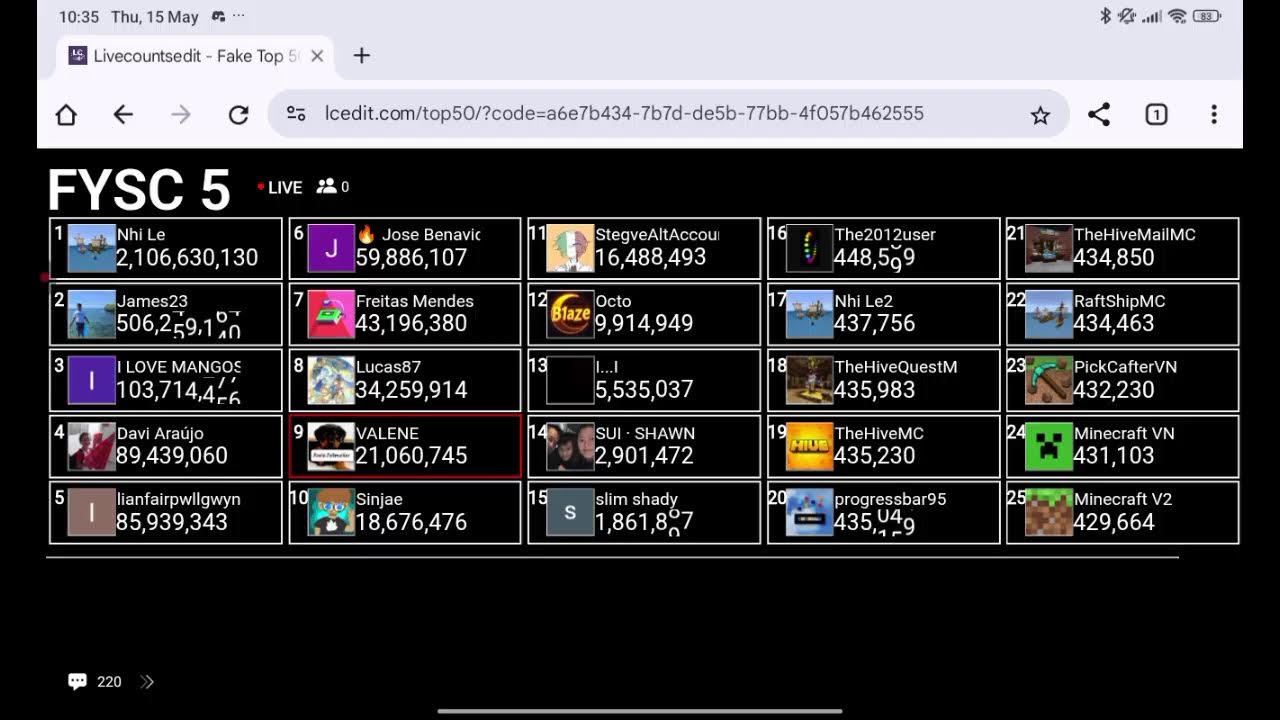This screenshot has height=720, width=1280.
Task: Expand chat with double chevron
Action: point(147,682)
